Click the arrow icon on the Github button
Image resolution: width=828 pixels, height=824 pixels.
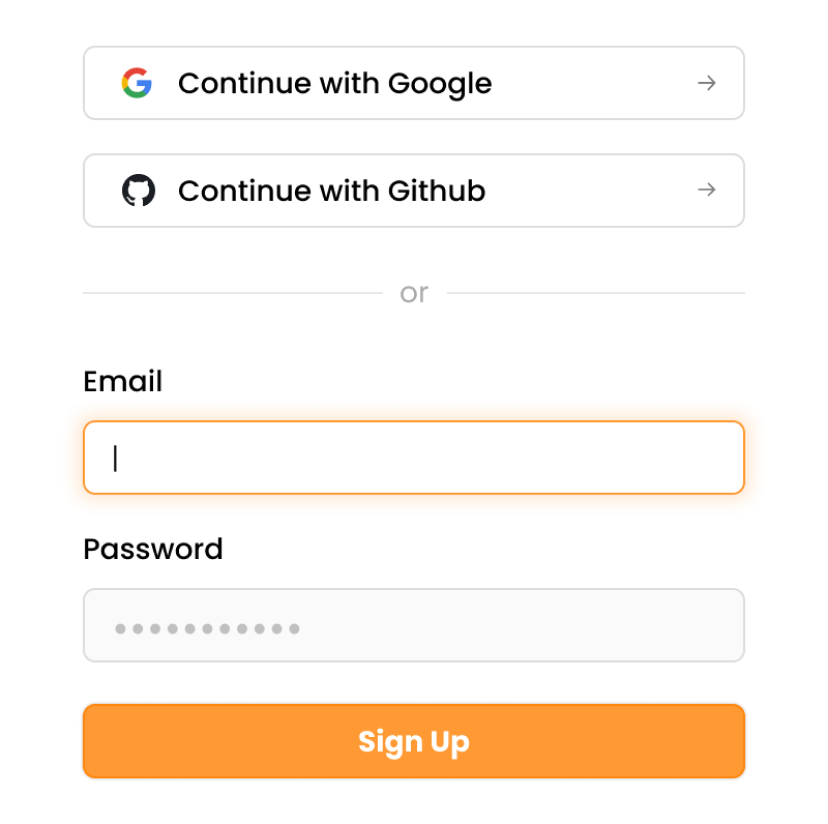click(x=707, y=190)
